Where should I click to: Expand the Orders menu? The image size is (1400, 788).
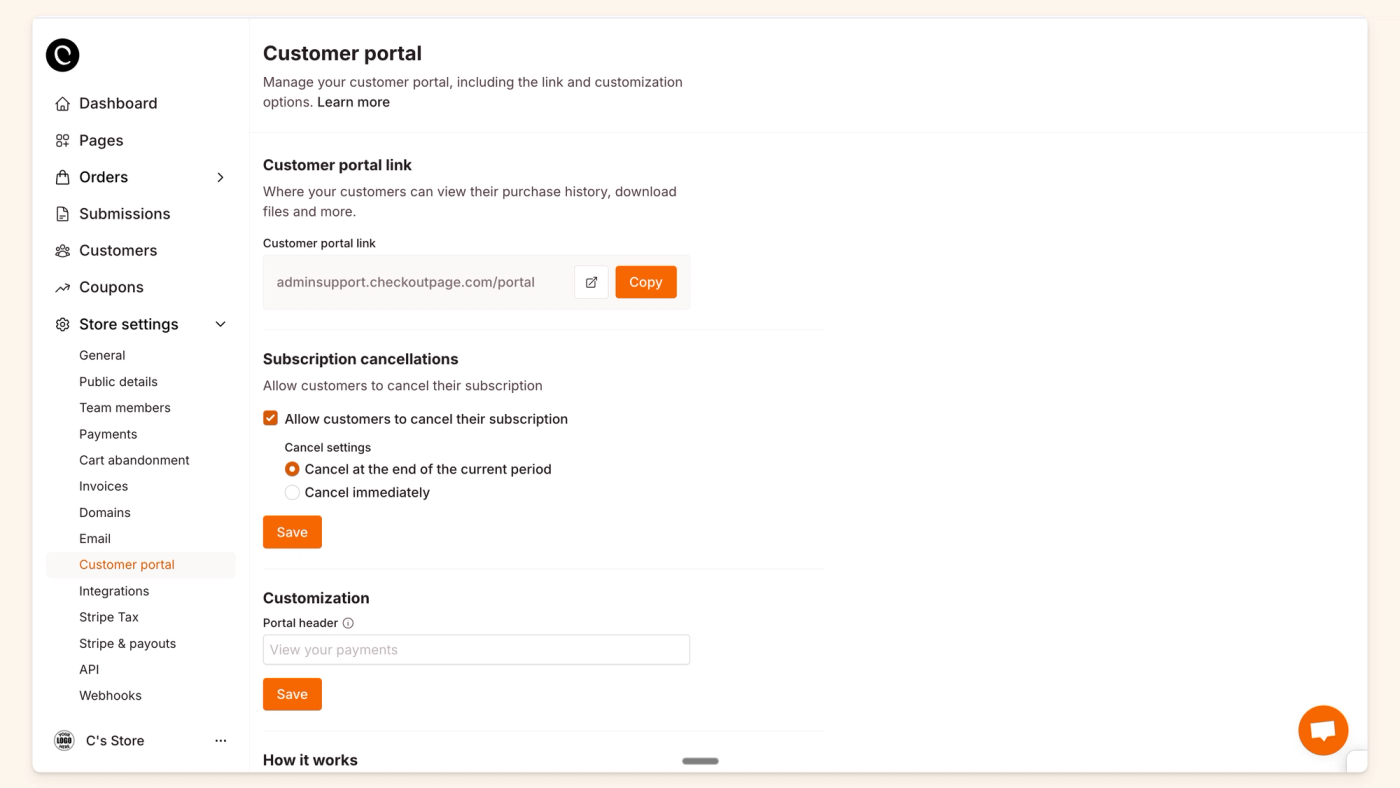pyautogui.click(x=220, y=176)
